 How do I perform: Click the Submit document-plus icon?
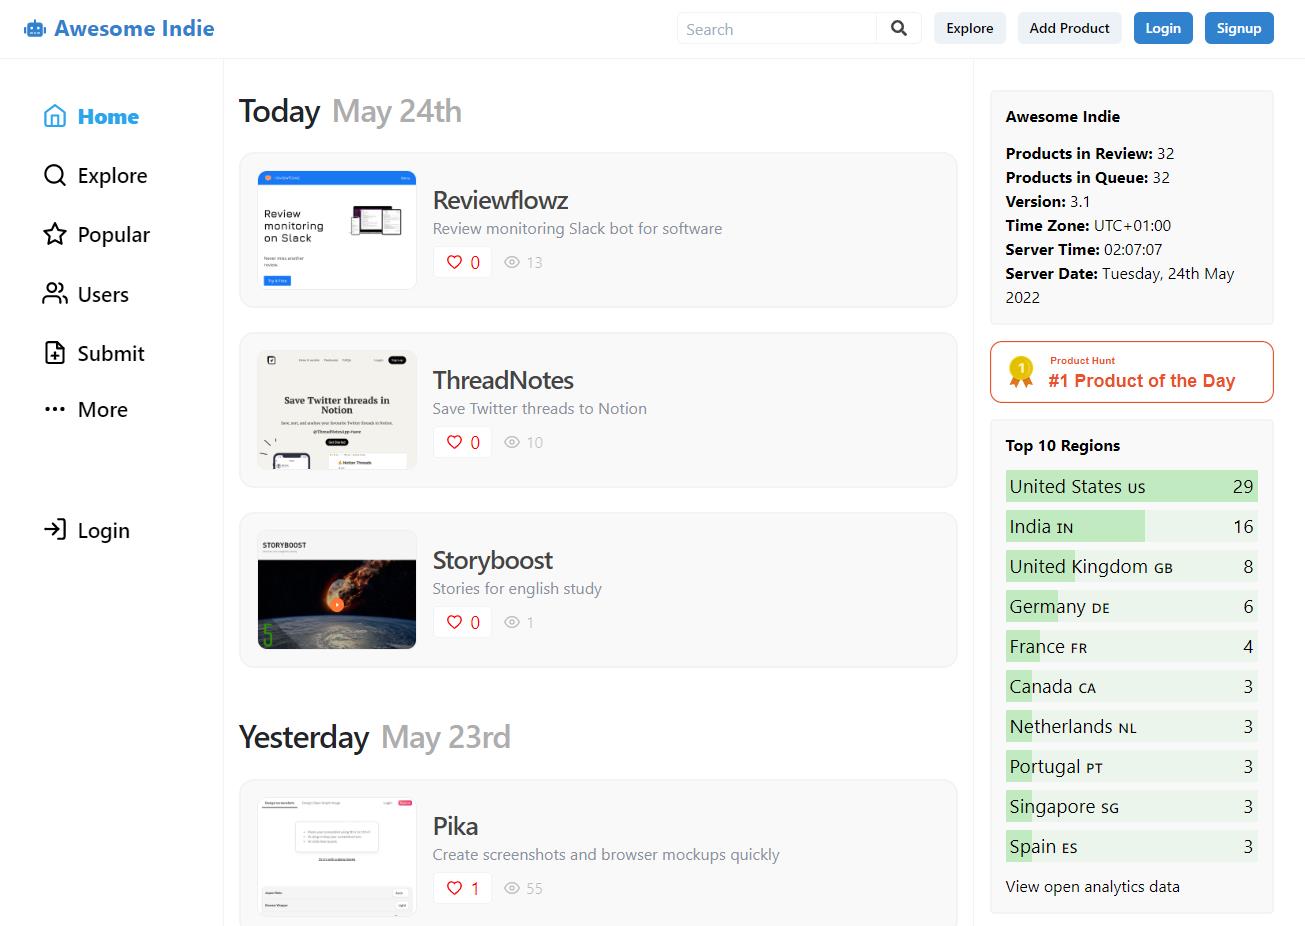[55, 353]
